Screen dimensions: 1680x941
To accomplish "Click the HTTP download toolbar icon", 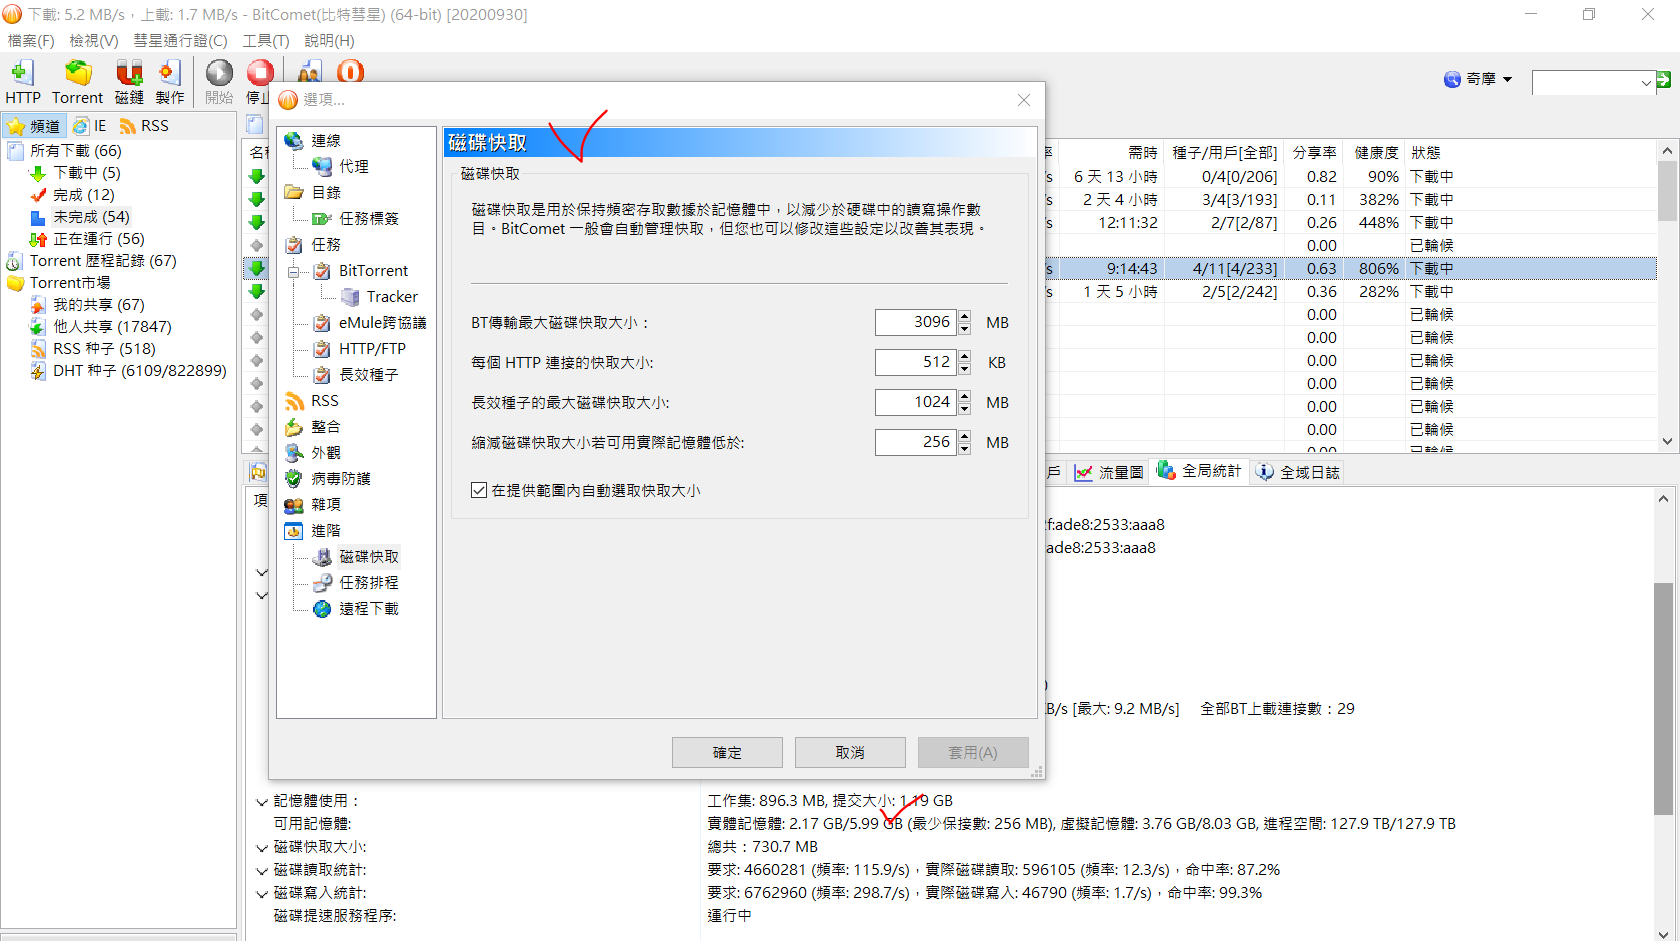I will (x=22, y=81).
